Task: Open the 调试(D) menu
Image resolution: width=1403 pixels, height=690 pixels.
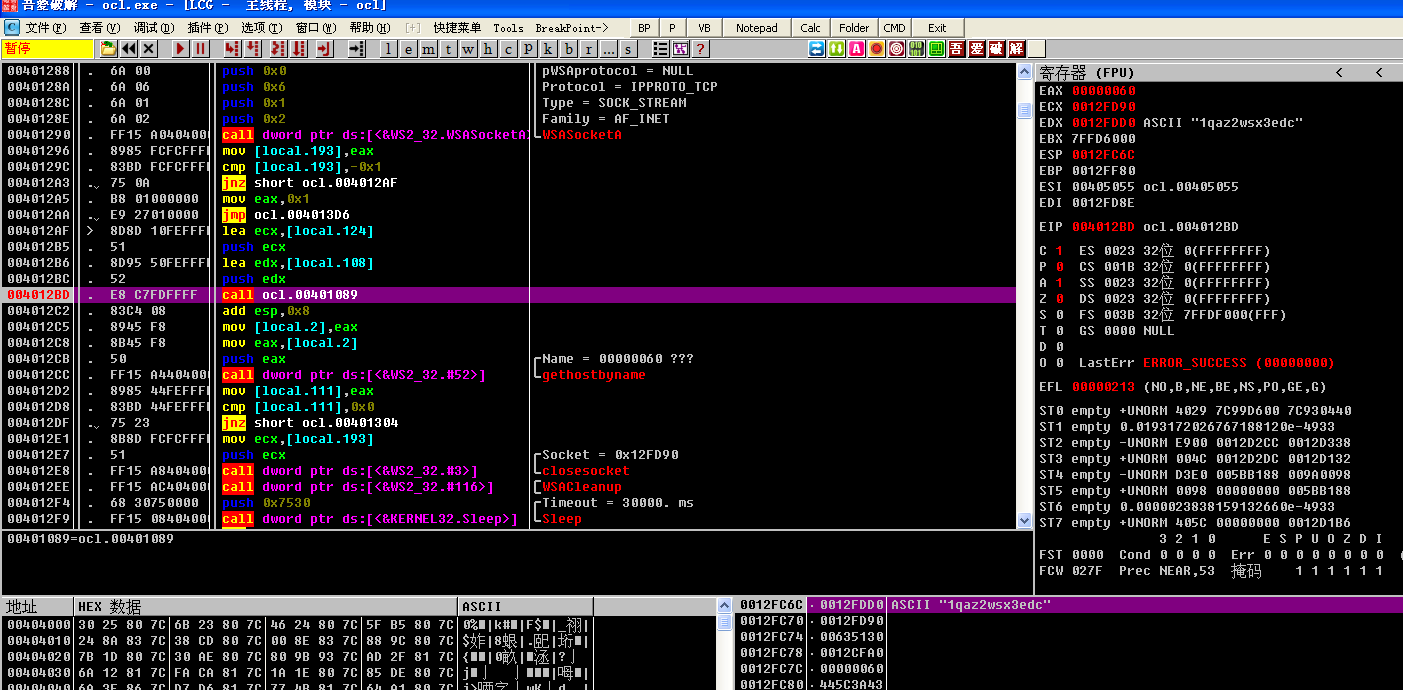Action: click(x=154, y=28)
